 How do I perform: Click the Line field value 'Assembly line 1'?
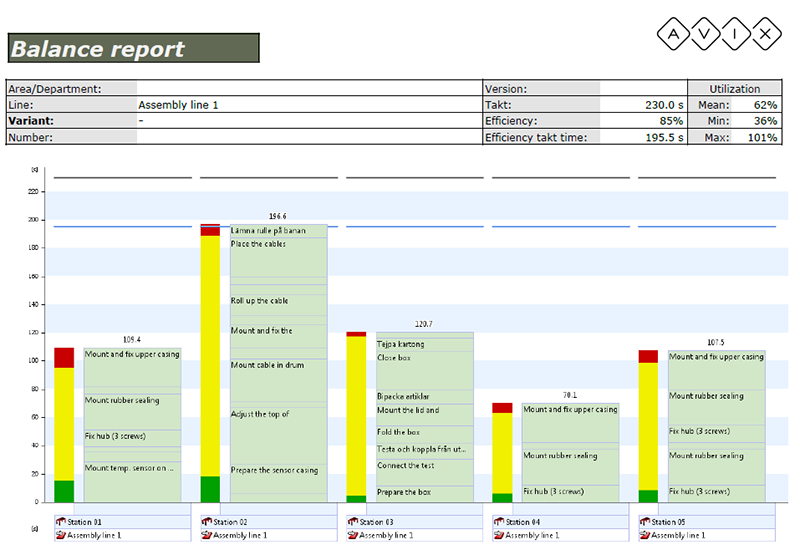coord(178,105)
